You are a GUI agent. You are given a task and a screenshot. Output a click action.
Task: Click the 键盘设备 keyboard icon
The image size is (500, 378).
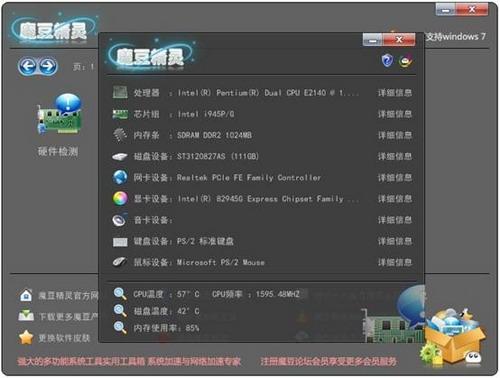(x=120, y=242)
